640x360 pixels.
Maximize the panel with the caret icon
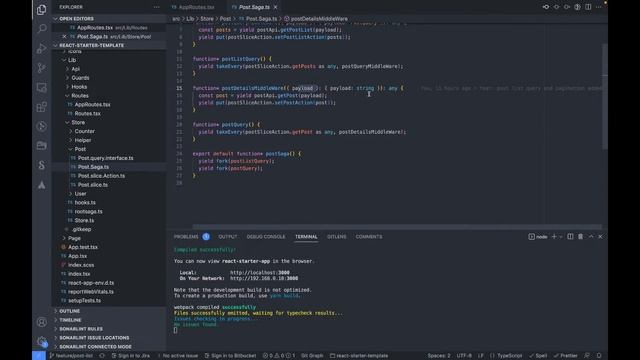[591, 237]
